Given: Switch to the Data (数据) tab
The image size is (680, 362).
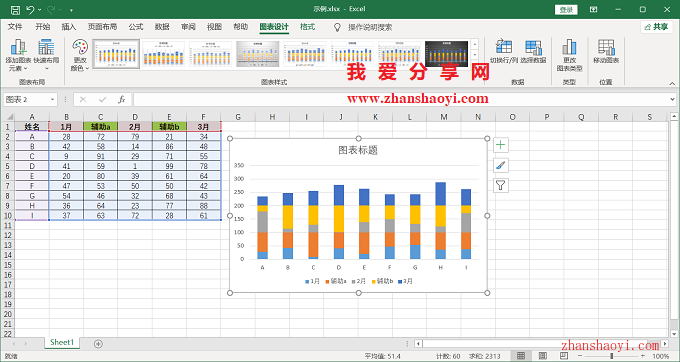Looking at the screenshot, I should (x=162, y=27).
